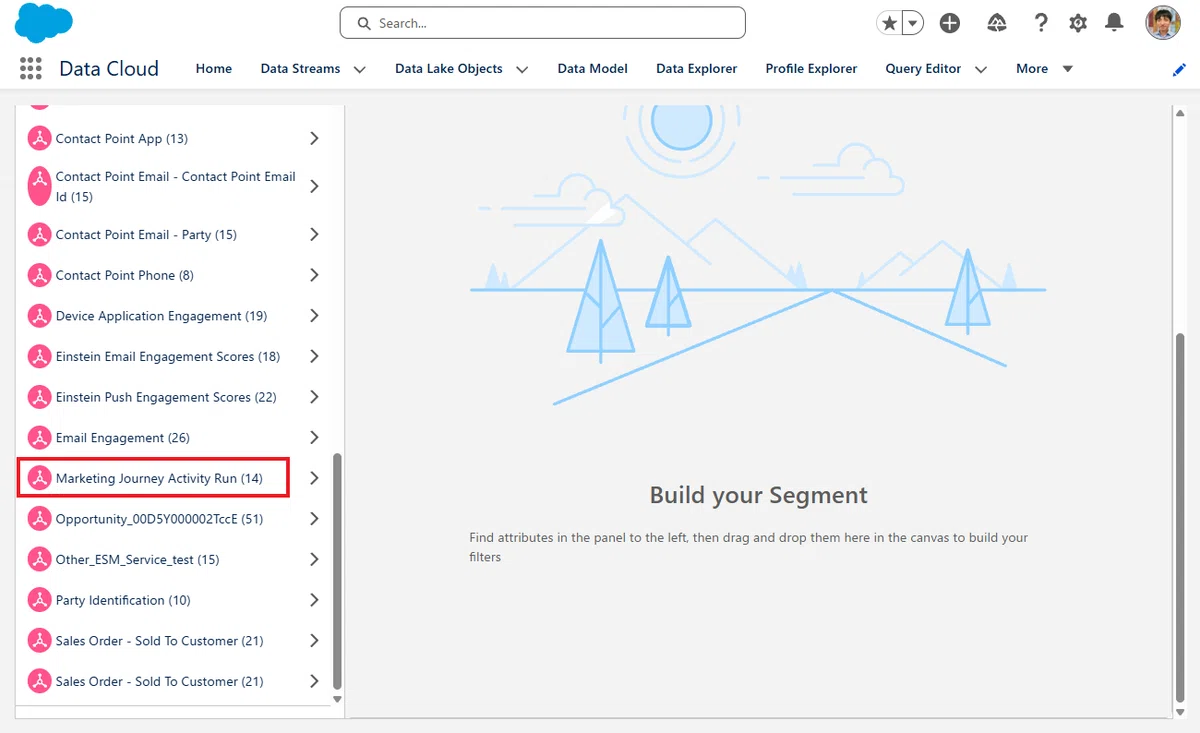Click the attribute panel scroll down arrow
This screenshot has height=733, width=1200.
337,699
